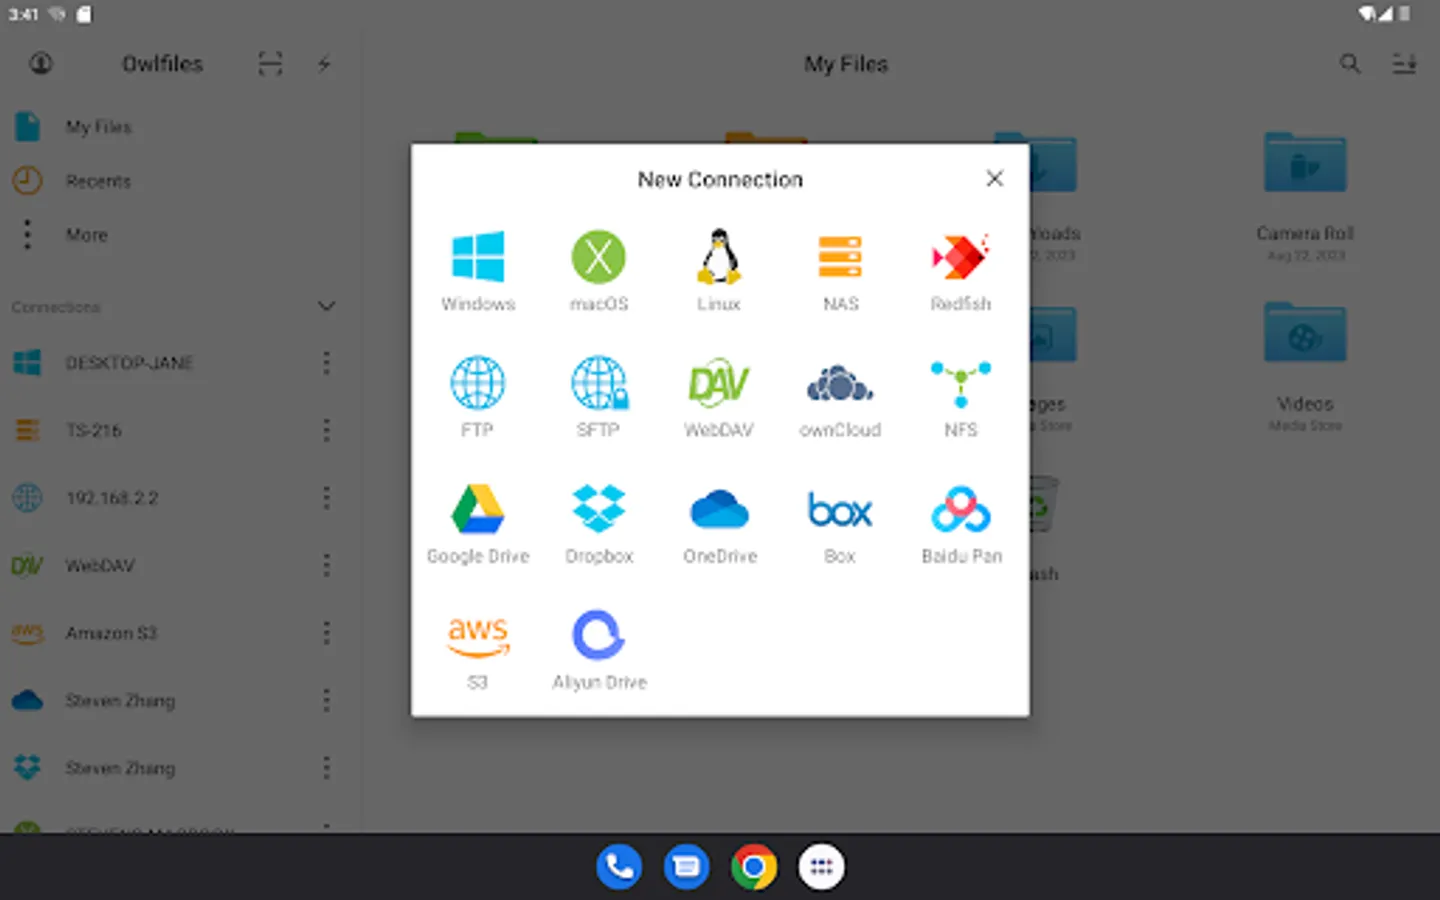Open Steven Zhang Dropbox connection
Image resolution: width=1440 pixels, height=900 pixels.
coord(120,768)
